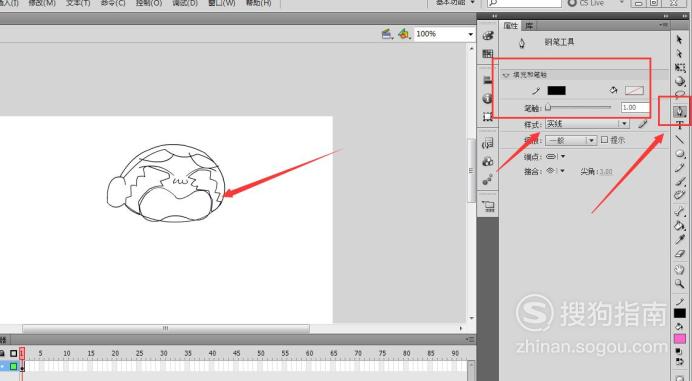Viewport: 692px width, 381px height.
Task: Click the Edit Scene clapperboard icon
Action: tap(387, 34)
